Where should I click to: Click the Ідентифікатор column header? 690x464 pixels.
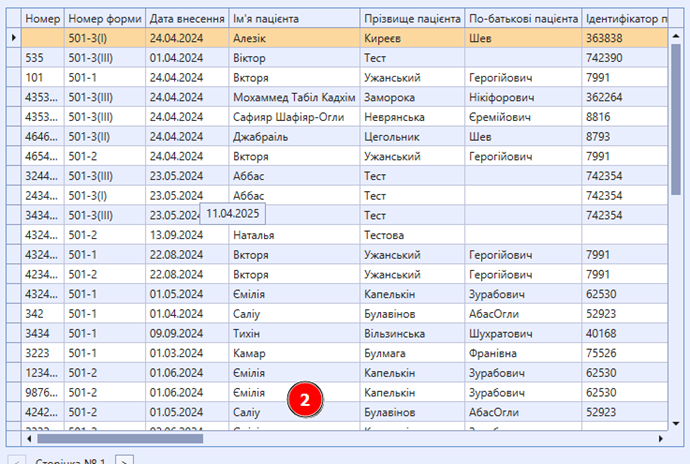pyautogui.click(x=625, y=18)
